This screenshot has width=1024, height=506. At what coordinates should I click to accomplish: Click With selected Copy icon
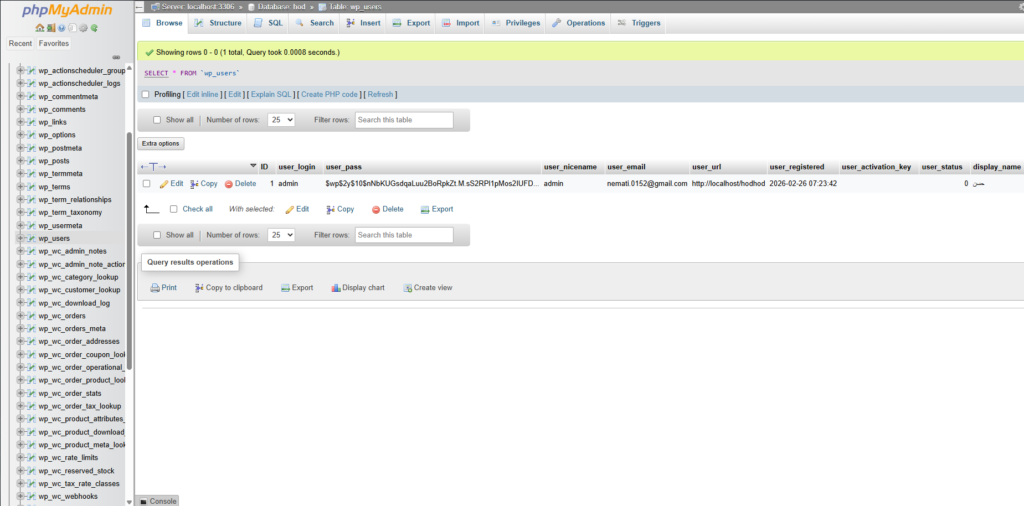pyautogui.click(x=330, y=210)
